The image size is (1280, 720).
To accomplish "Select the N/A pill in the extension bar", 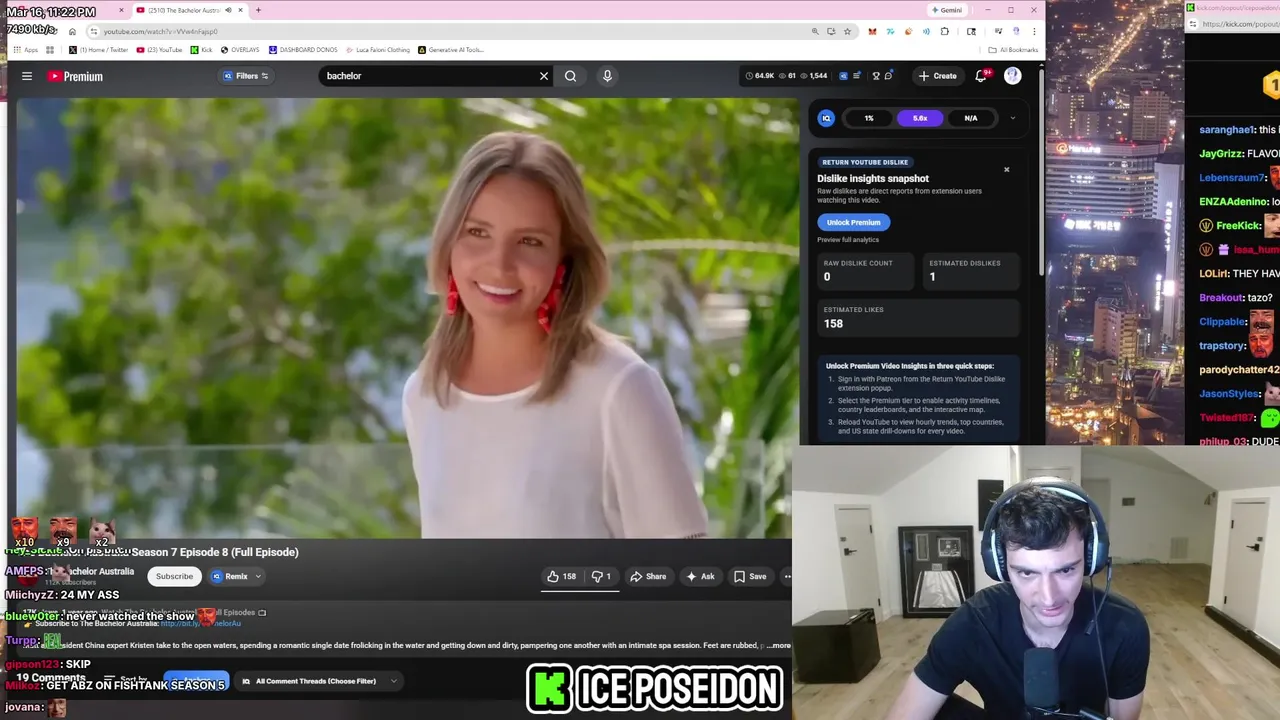I will tap(971, 118).
